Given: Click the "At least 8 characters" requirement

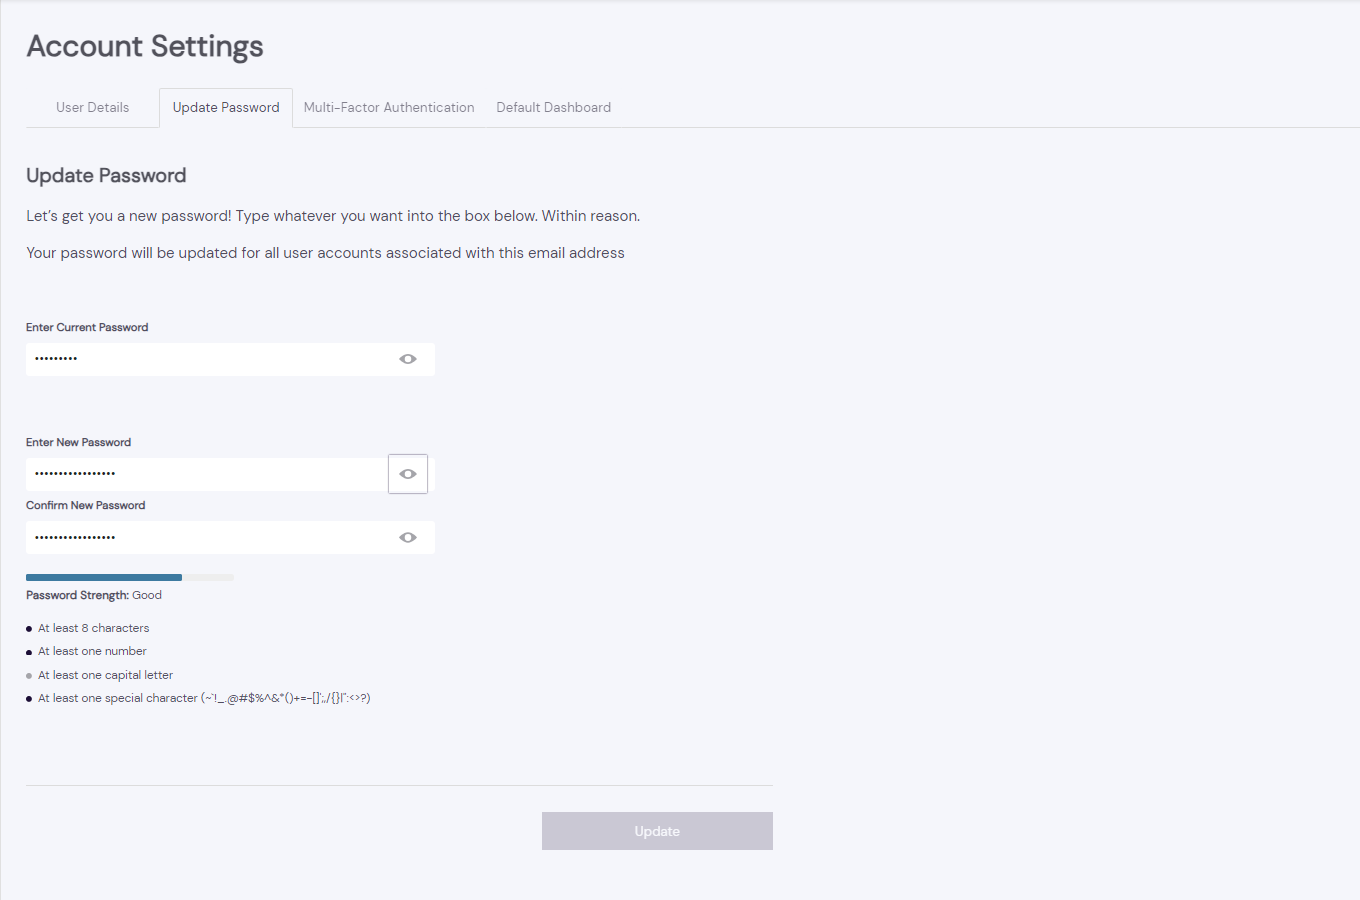Looking at the screenshot, I should (x=93, y=628).
